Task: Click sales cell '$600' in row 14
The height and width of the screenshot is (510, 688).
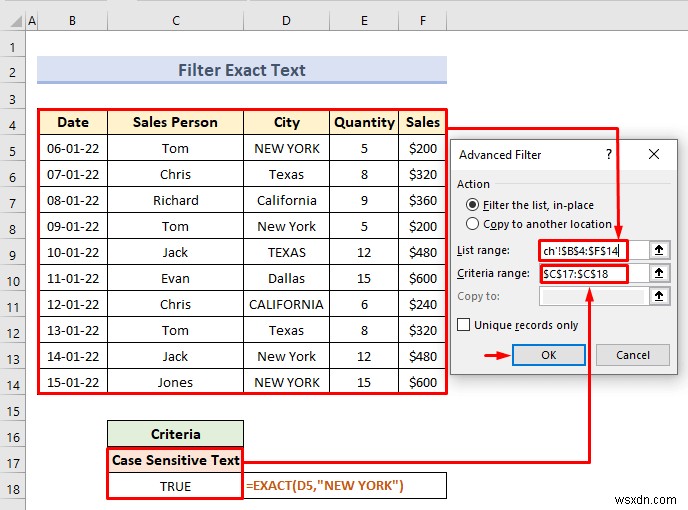Action: click(x=422, y=382)
